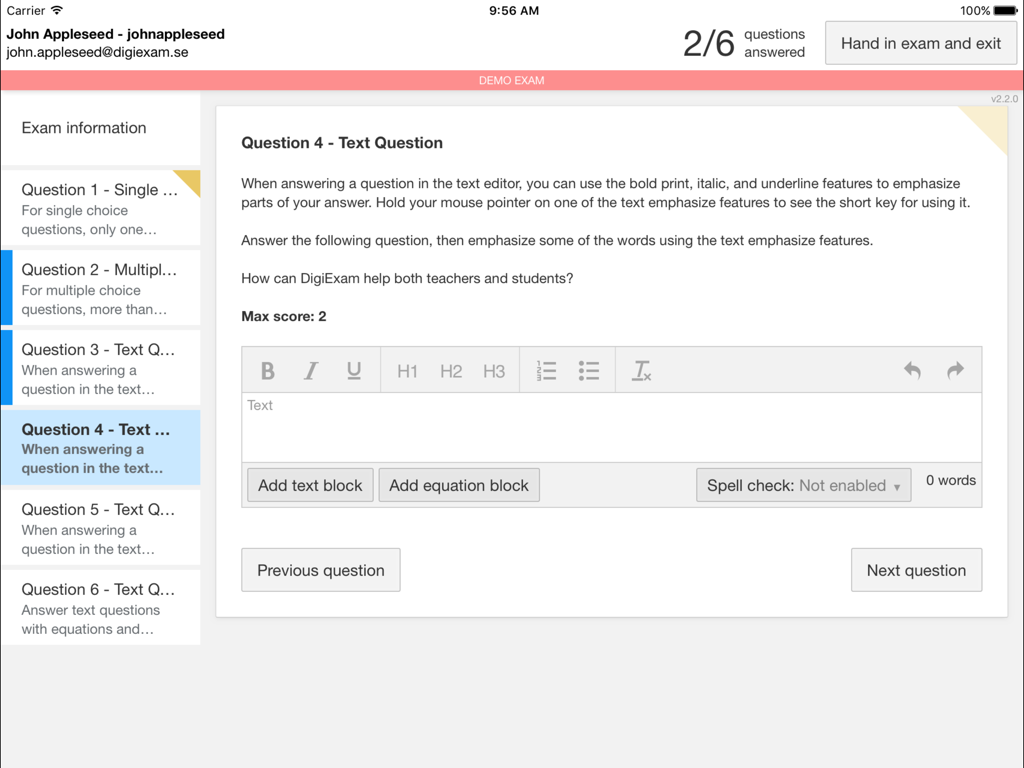The width and height of the screenshot is (1024, 768).
Task: Clear text formatting with the Tx icon
Action: [641, 370]
